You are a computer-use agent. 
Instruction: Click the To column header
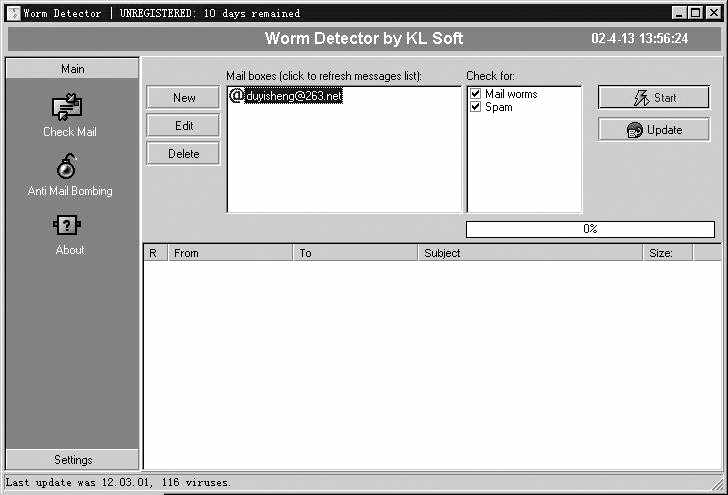click(x=355, y=253)
